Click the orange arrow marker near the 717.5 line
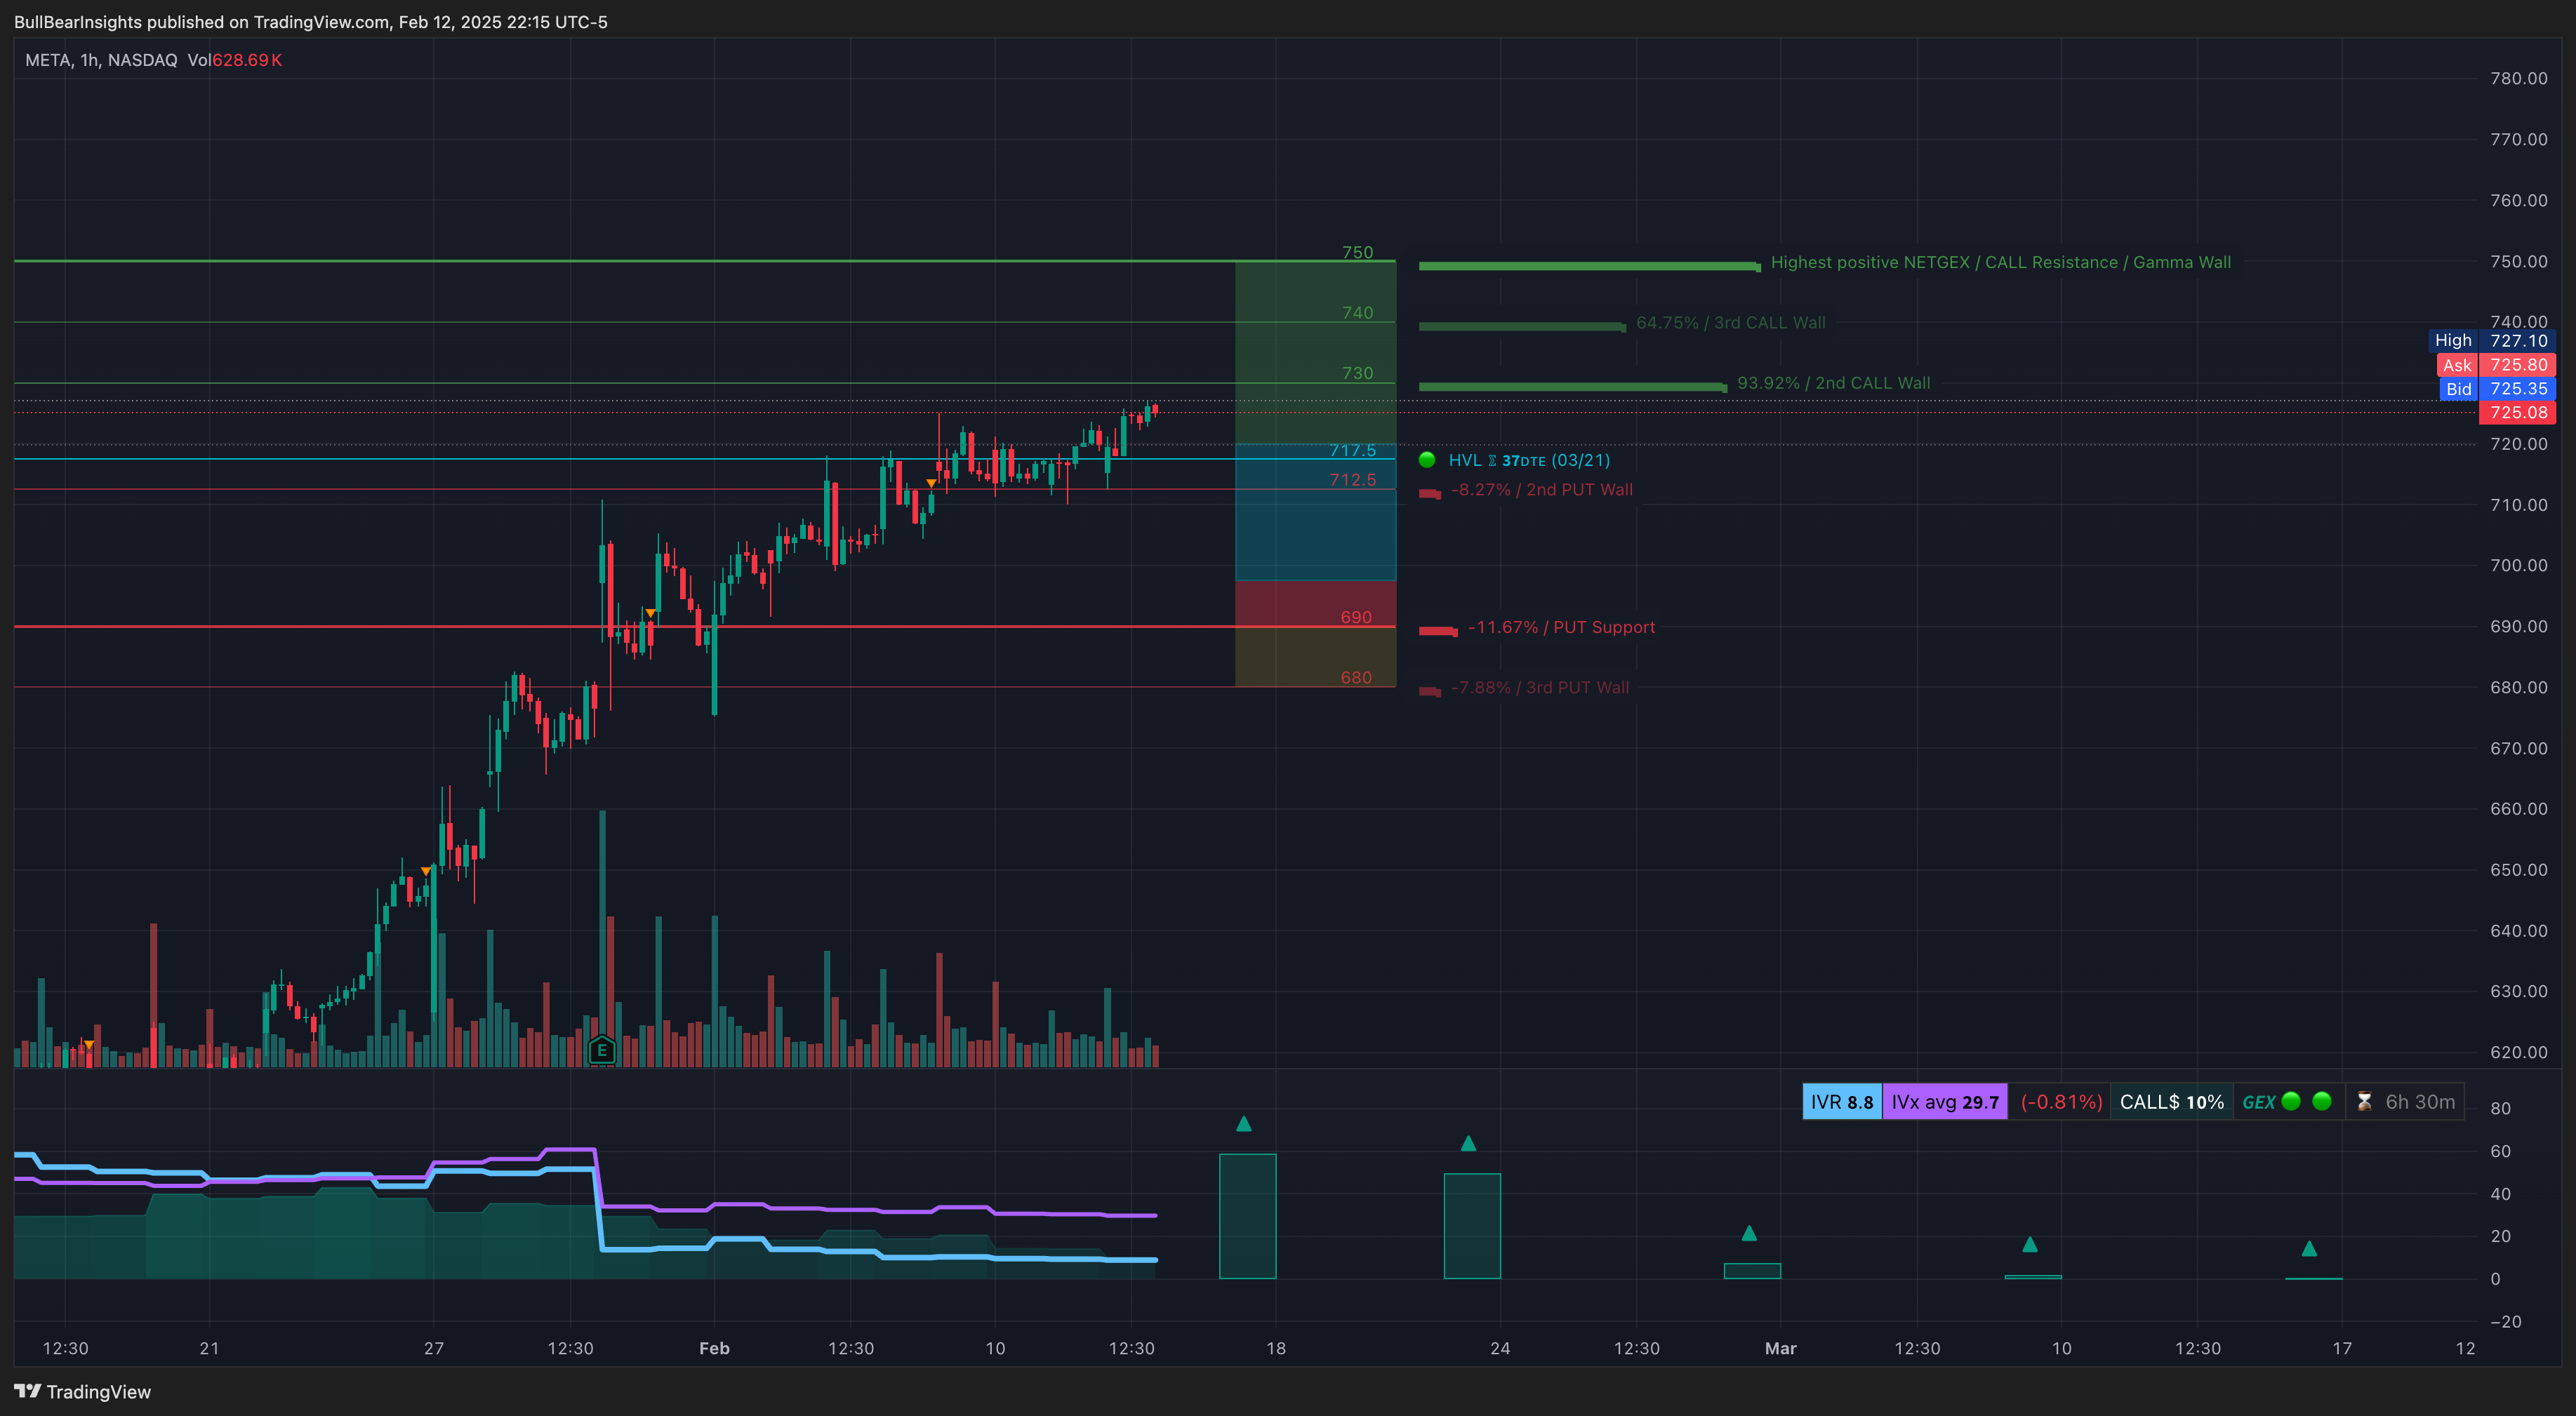Image resolution: width=2576 pixels, height=1416 pixels. tap(931, 484)
